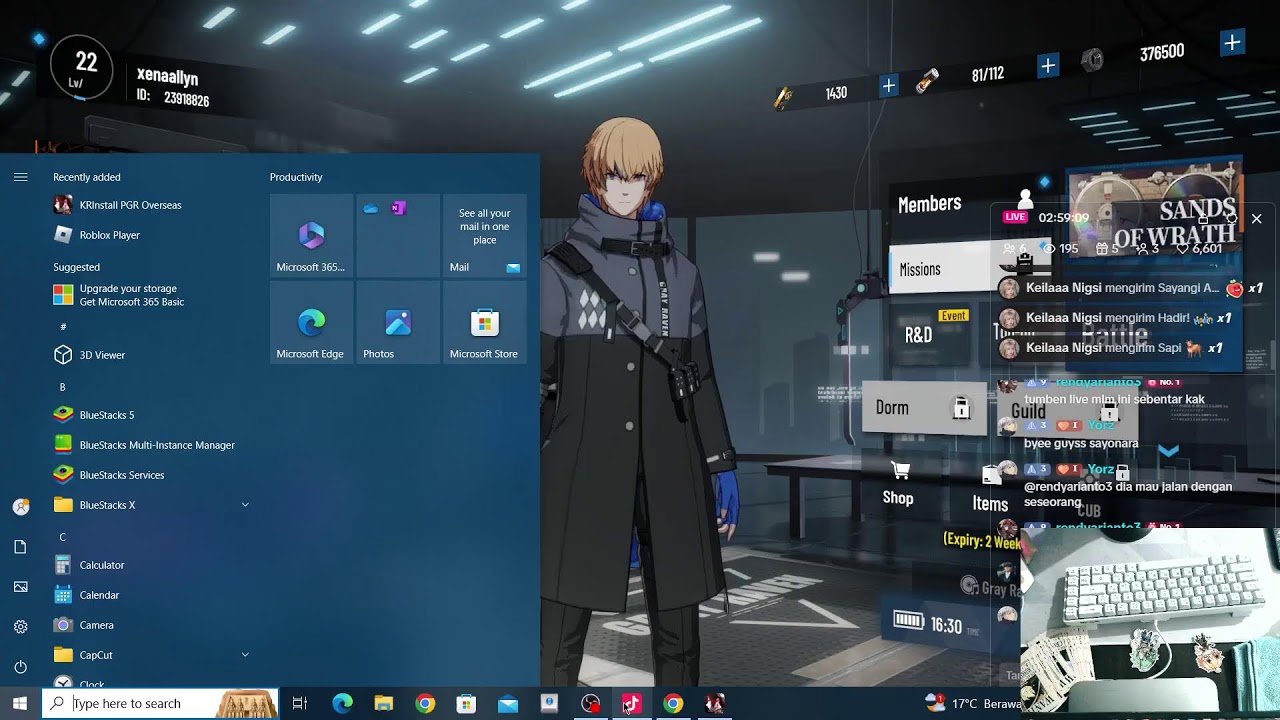The image size is (1280, 720).
Task: Click the Productivity group heading
Action: (x=296, y=177)
